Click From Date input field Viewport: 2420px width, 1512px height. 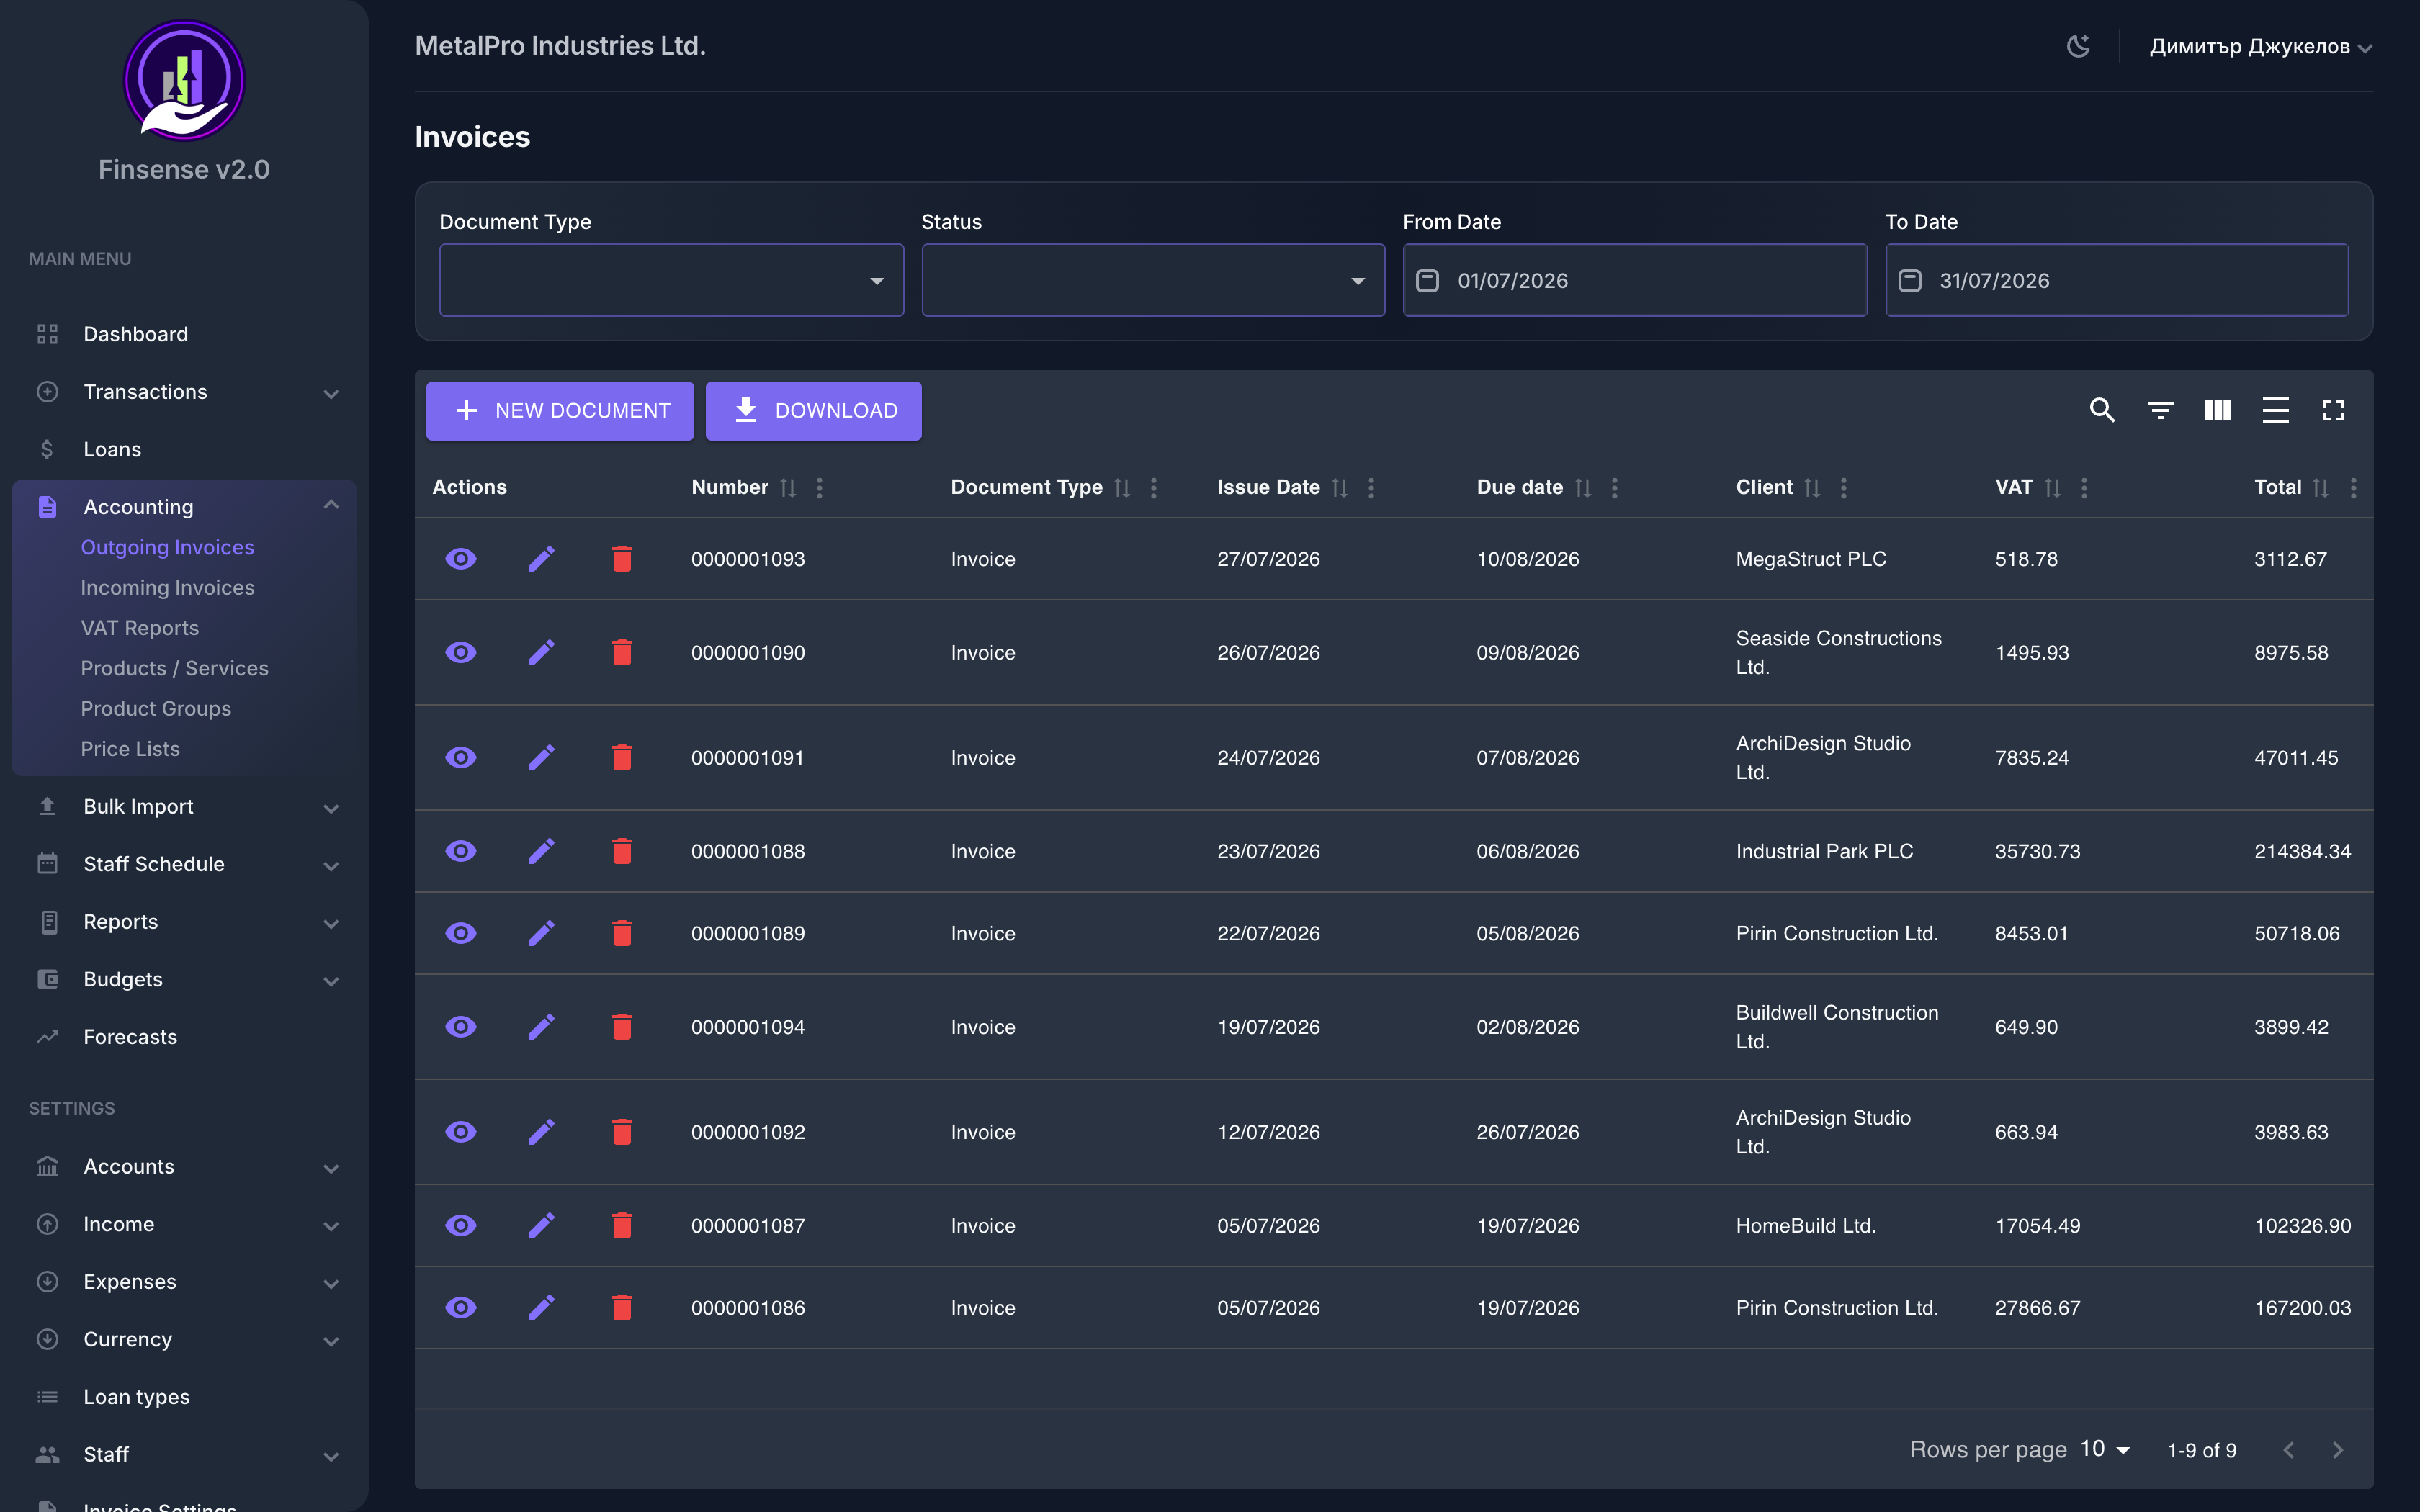tap(1635, 280)
